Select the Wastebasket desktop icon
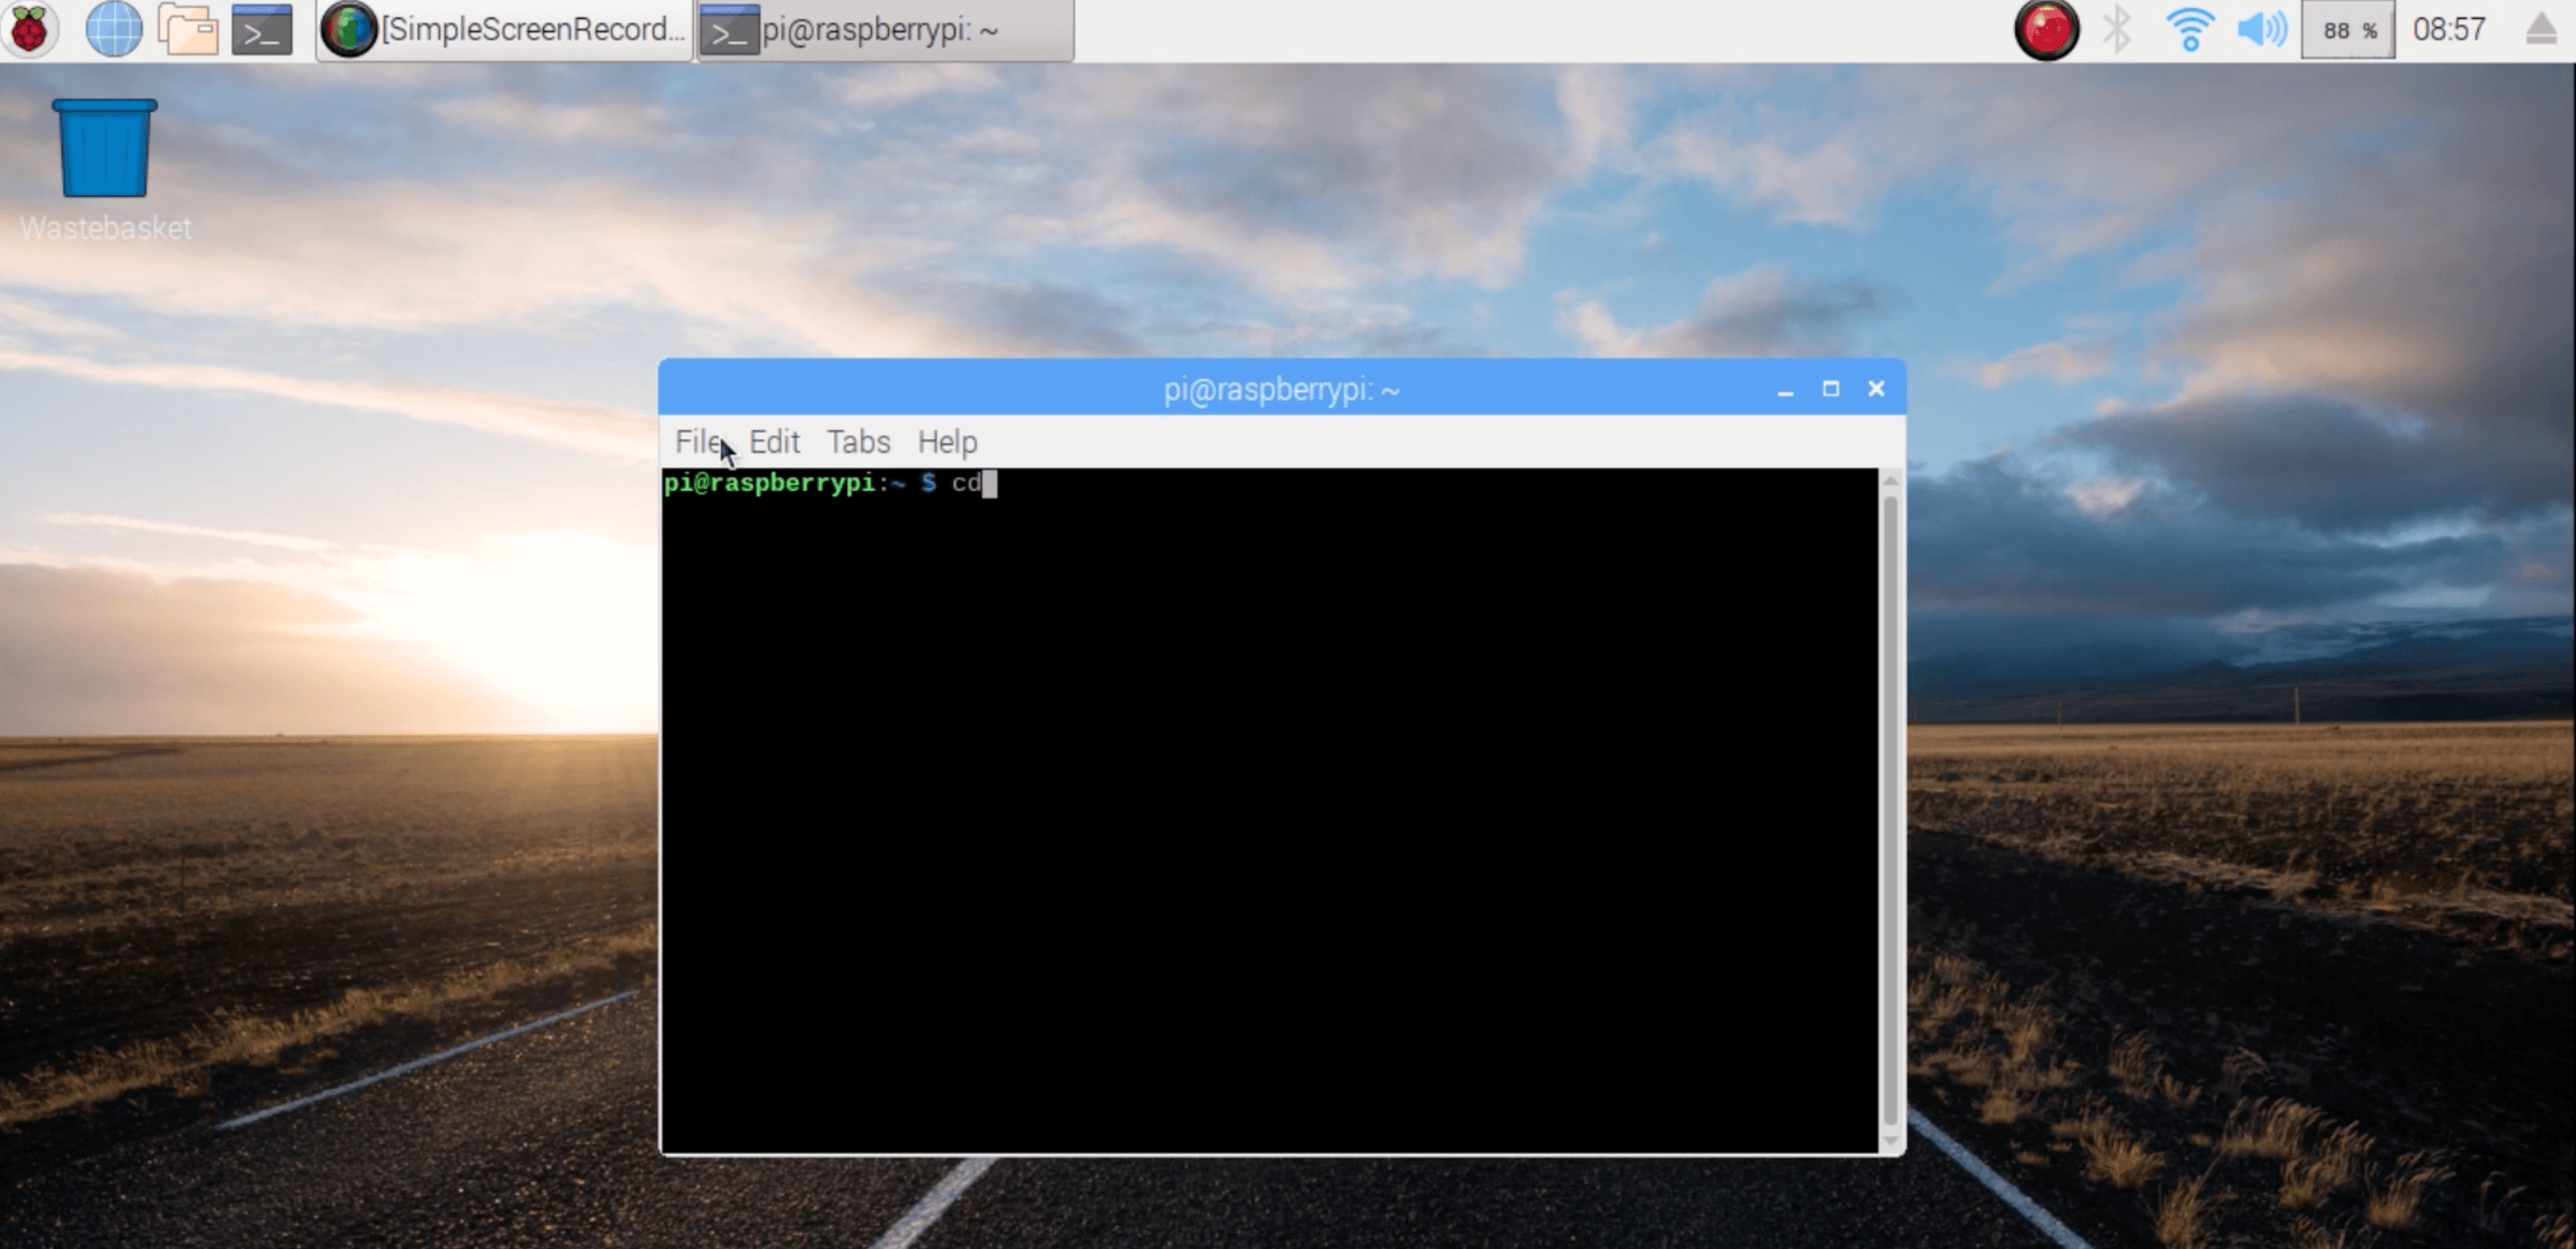 pyautogui.click(x=105, y=170)
